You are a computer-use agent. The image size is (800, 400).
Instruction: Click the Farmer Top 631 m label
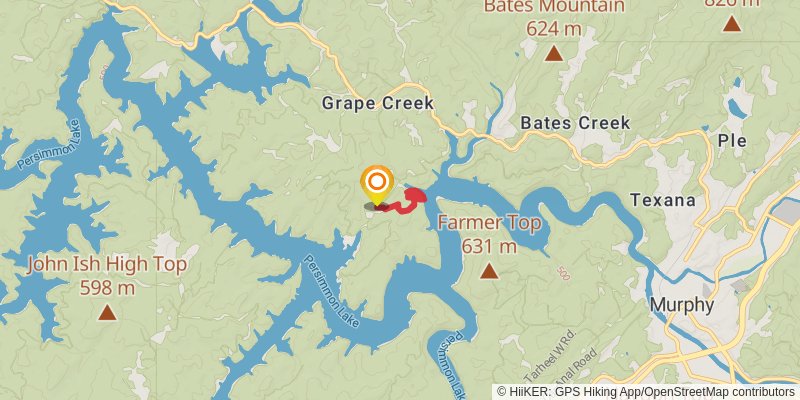coord(489,235)
